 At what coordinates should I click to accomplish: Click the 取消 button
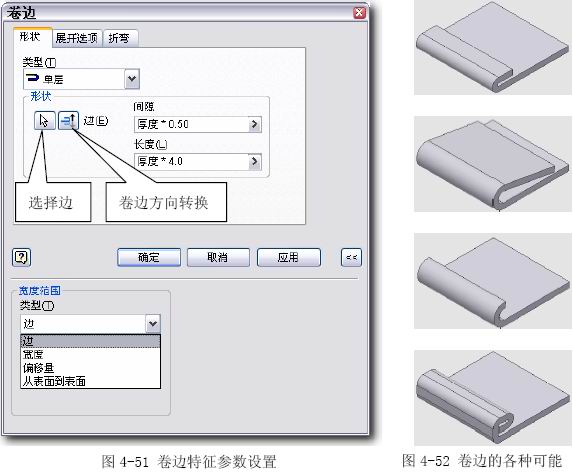tap(218, 258)
